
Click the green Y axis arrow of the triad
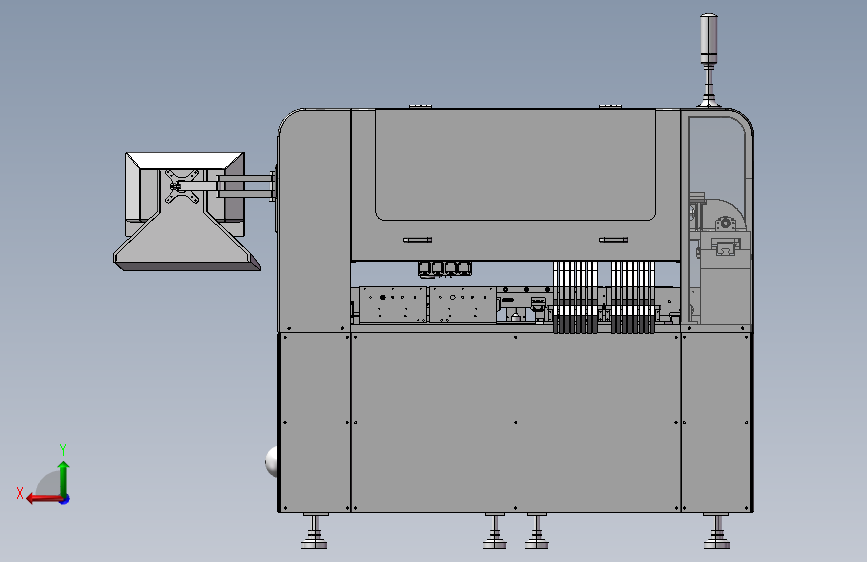tap(64, 479)
